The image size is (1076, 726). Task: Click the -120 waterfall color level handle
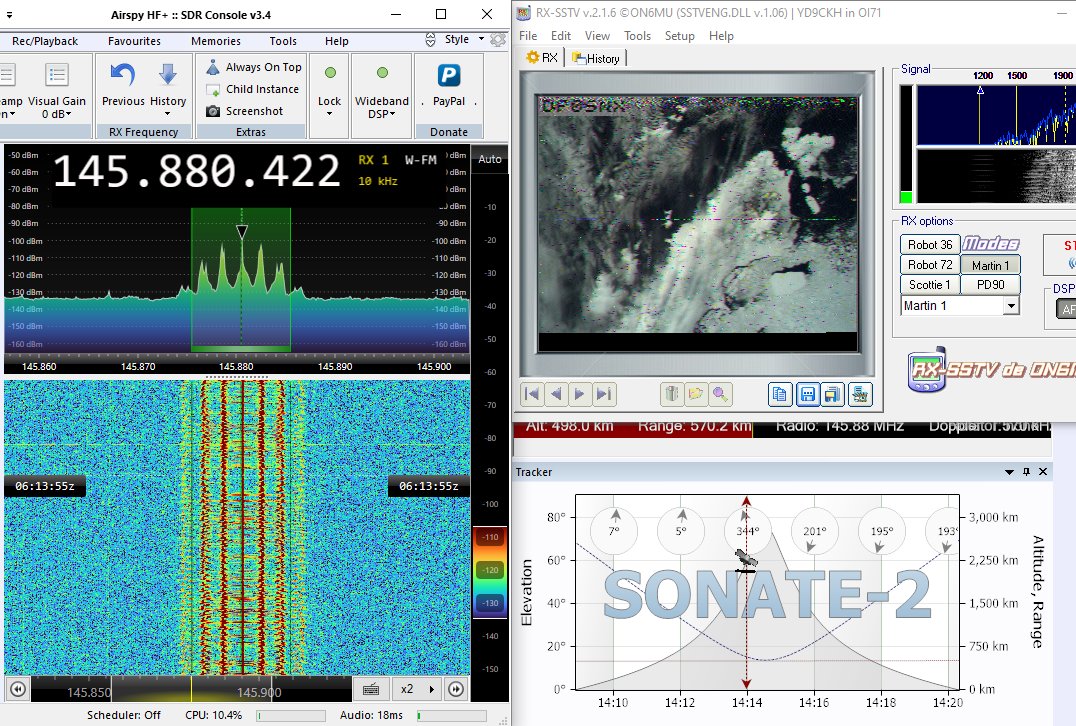pyautogui.click(x=490, y=570)
